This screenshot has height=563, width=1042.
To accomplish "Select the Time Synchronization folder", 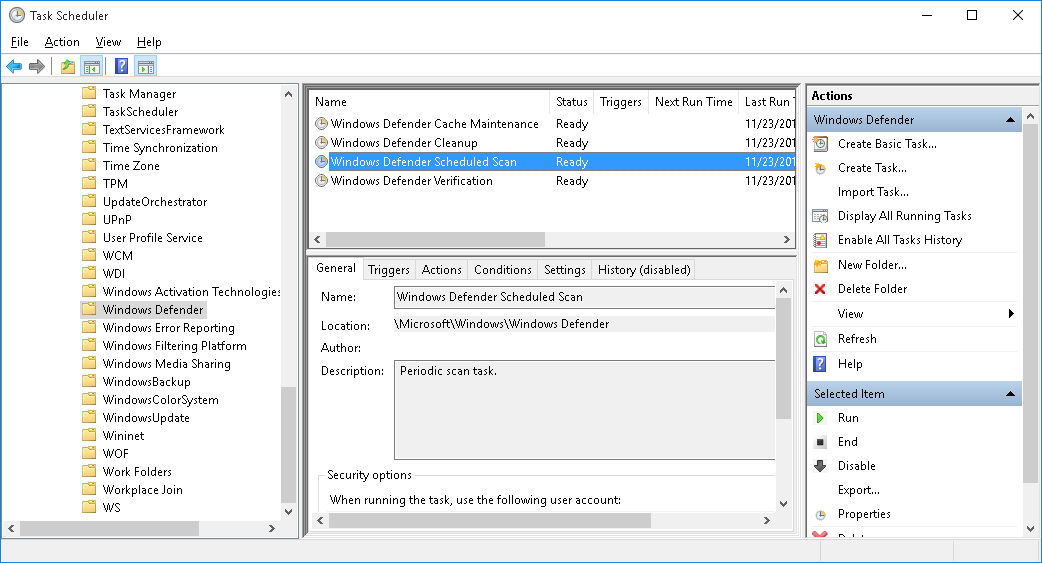I will (160, 148).
